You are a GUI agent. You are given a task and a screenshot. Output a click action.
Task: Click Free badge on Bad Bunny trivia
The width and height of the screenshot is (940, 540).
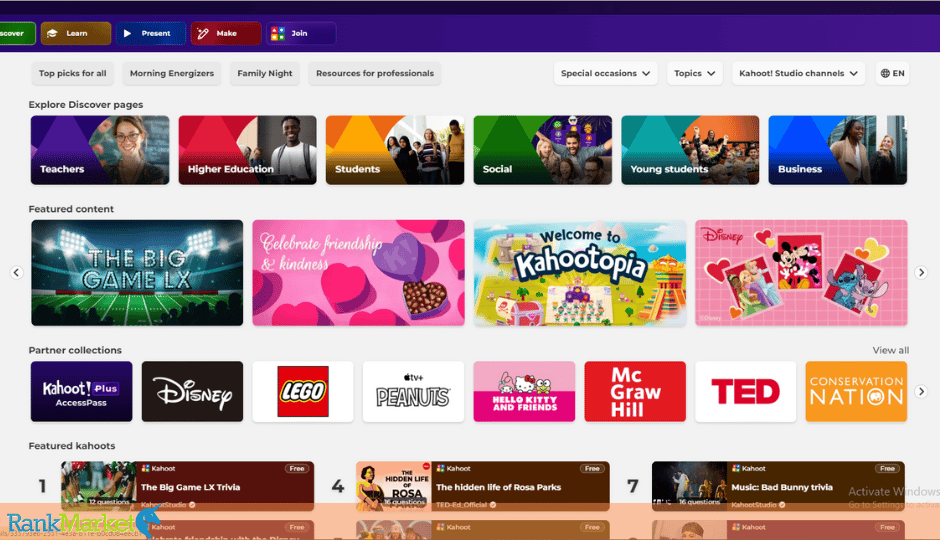pyautogui.click(x=887, y=469)
